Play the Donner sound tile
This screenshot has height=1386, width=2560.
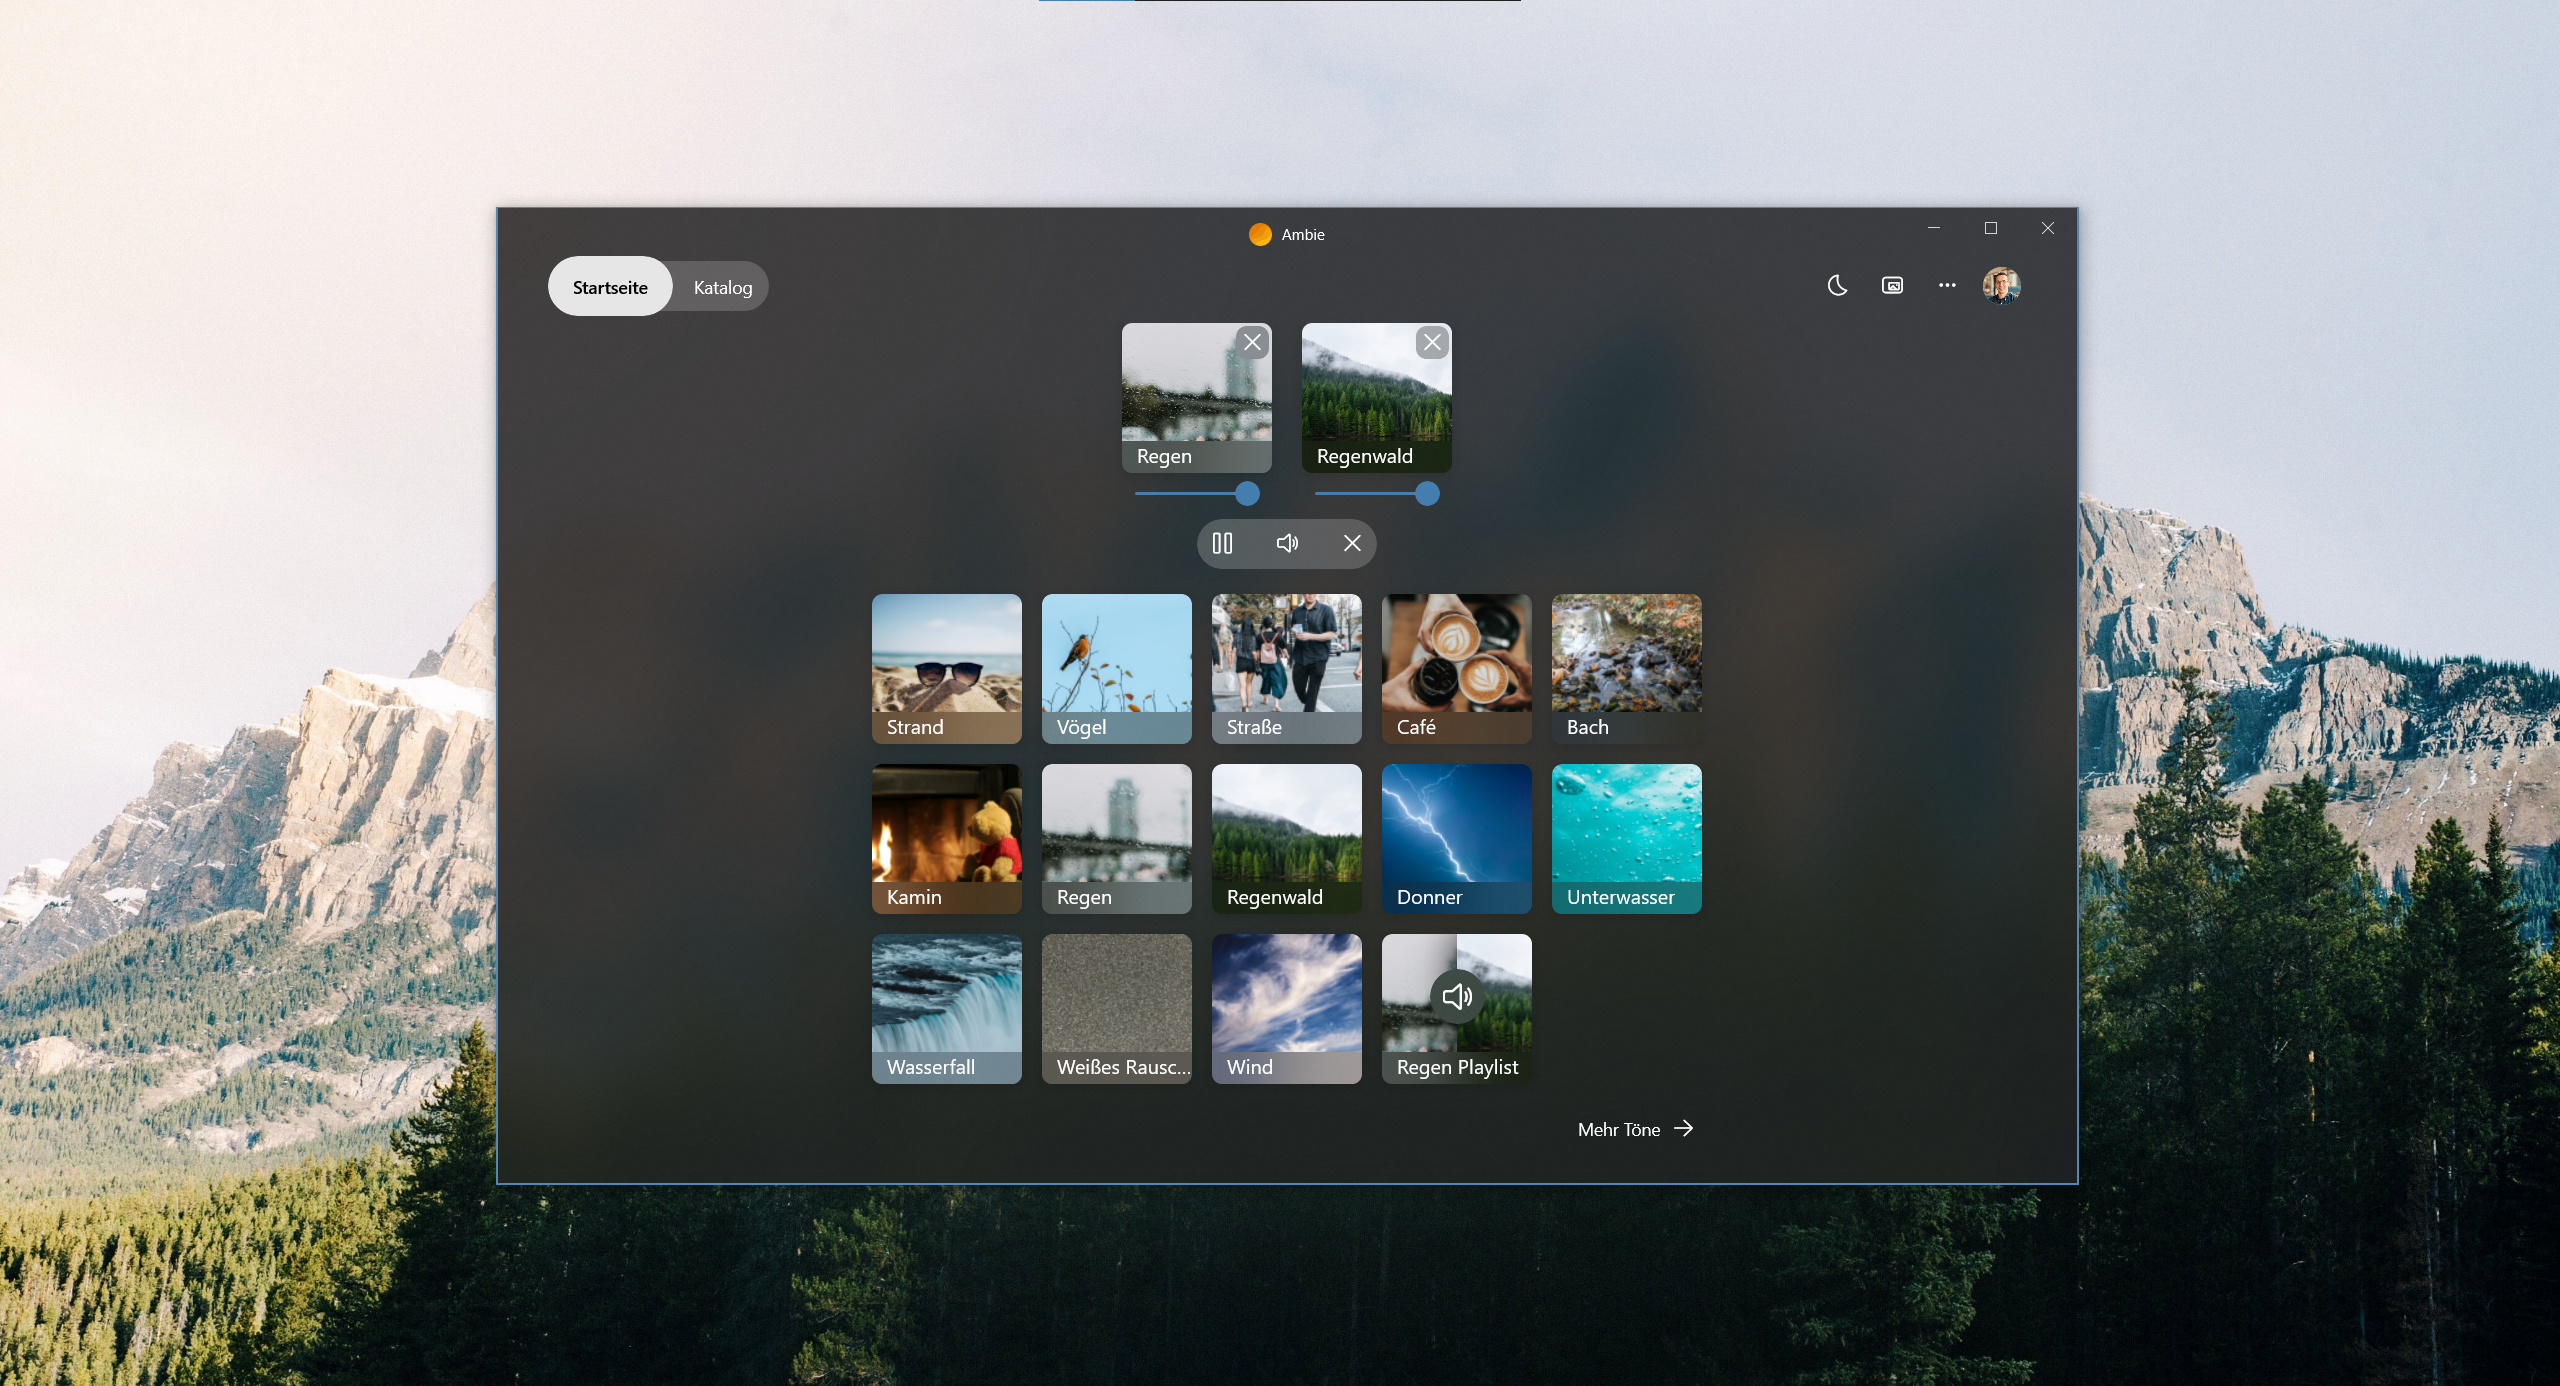[x=1457, y=839]
